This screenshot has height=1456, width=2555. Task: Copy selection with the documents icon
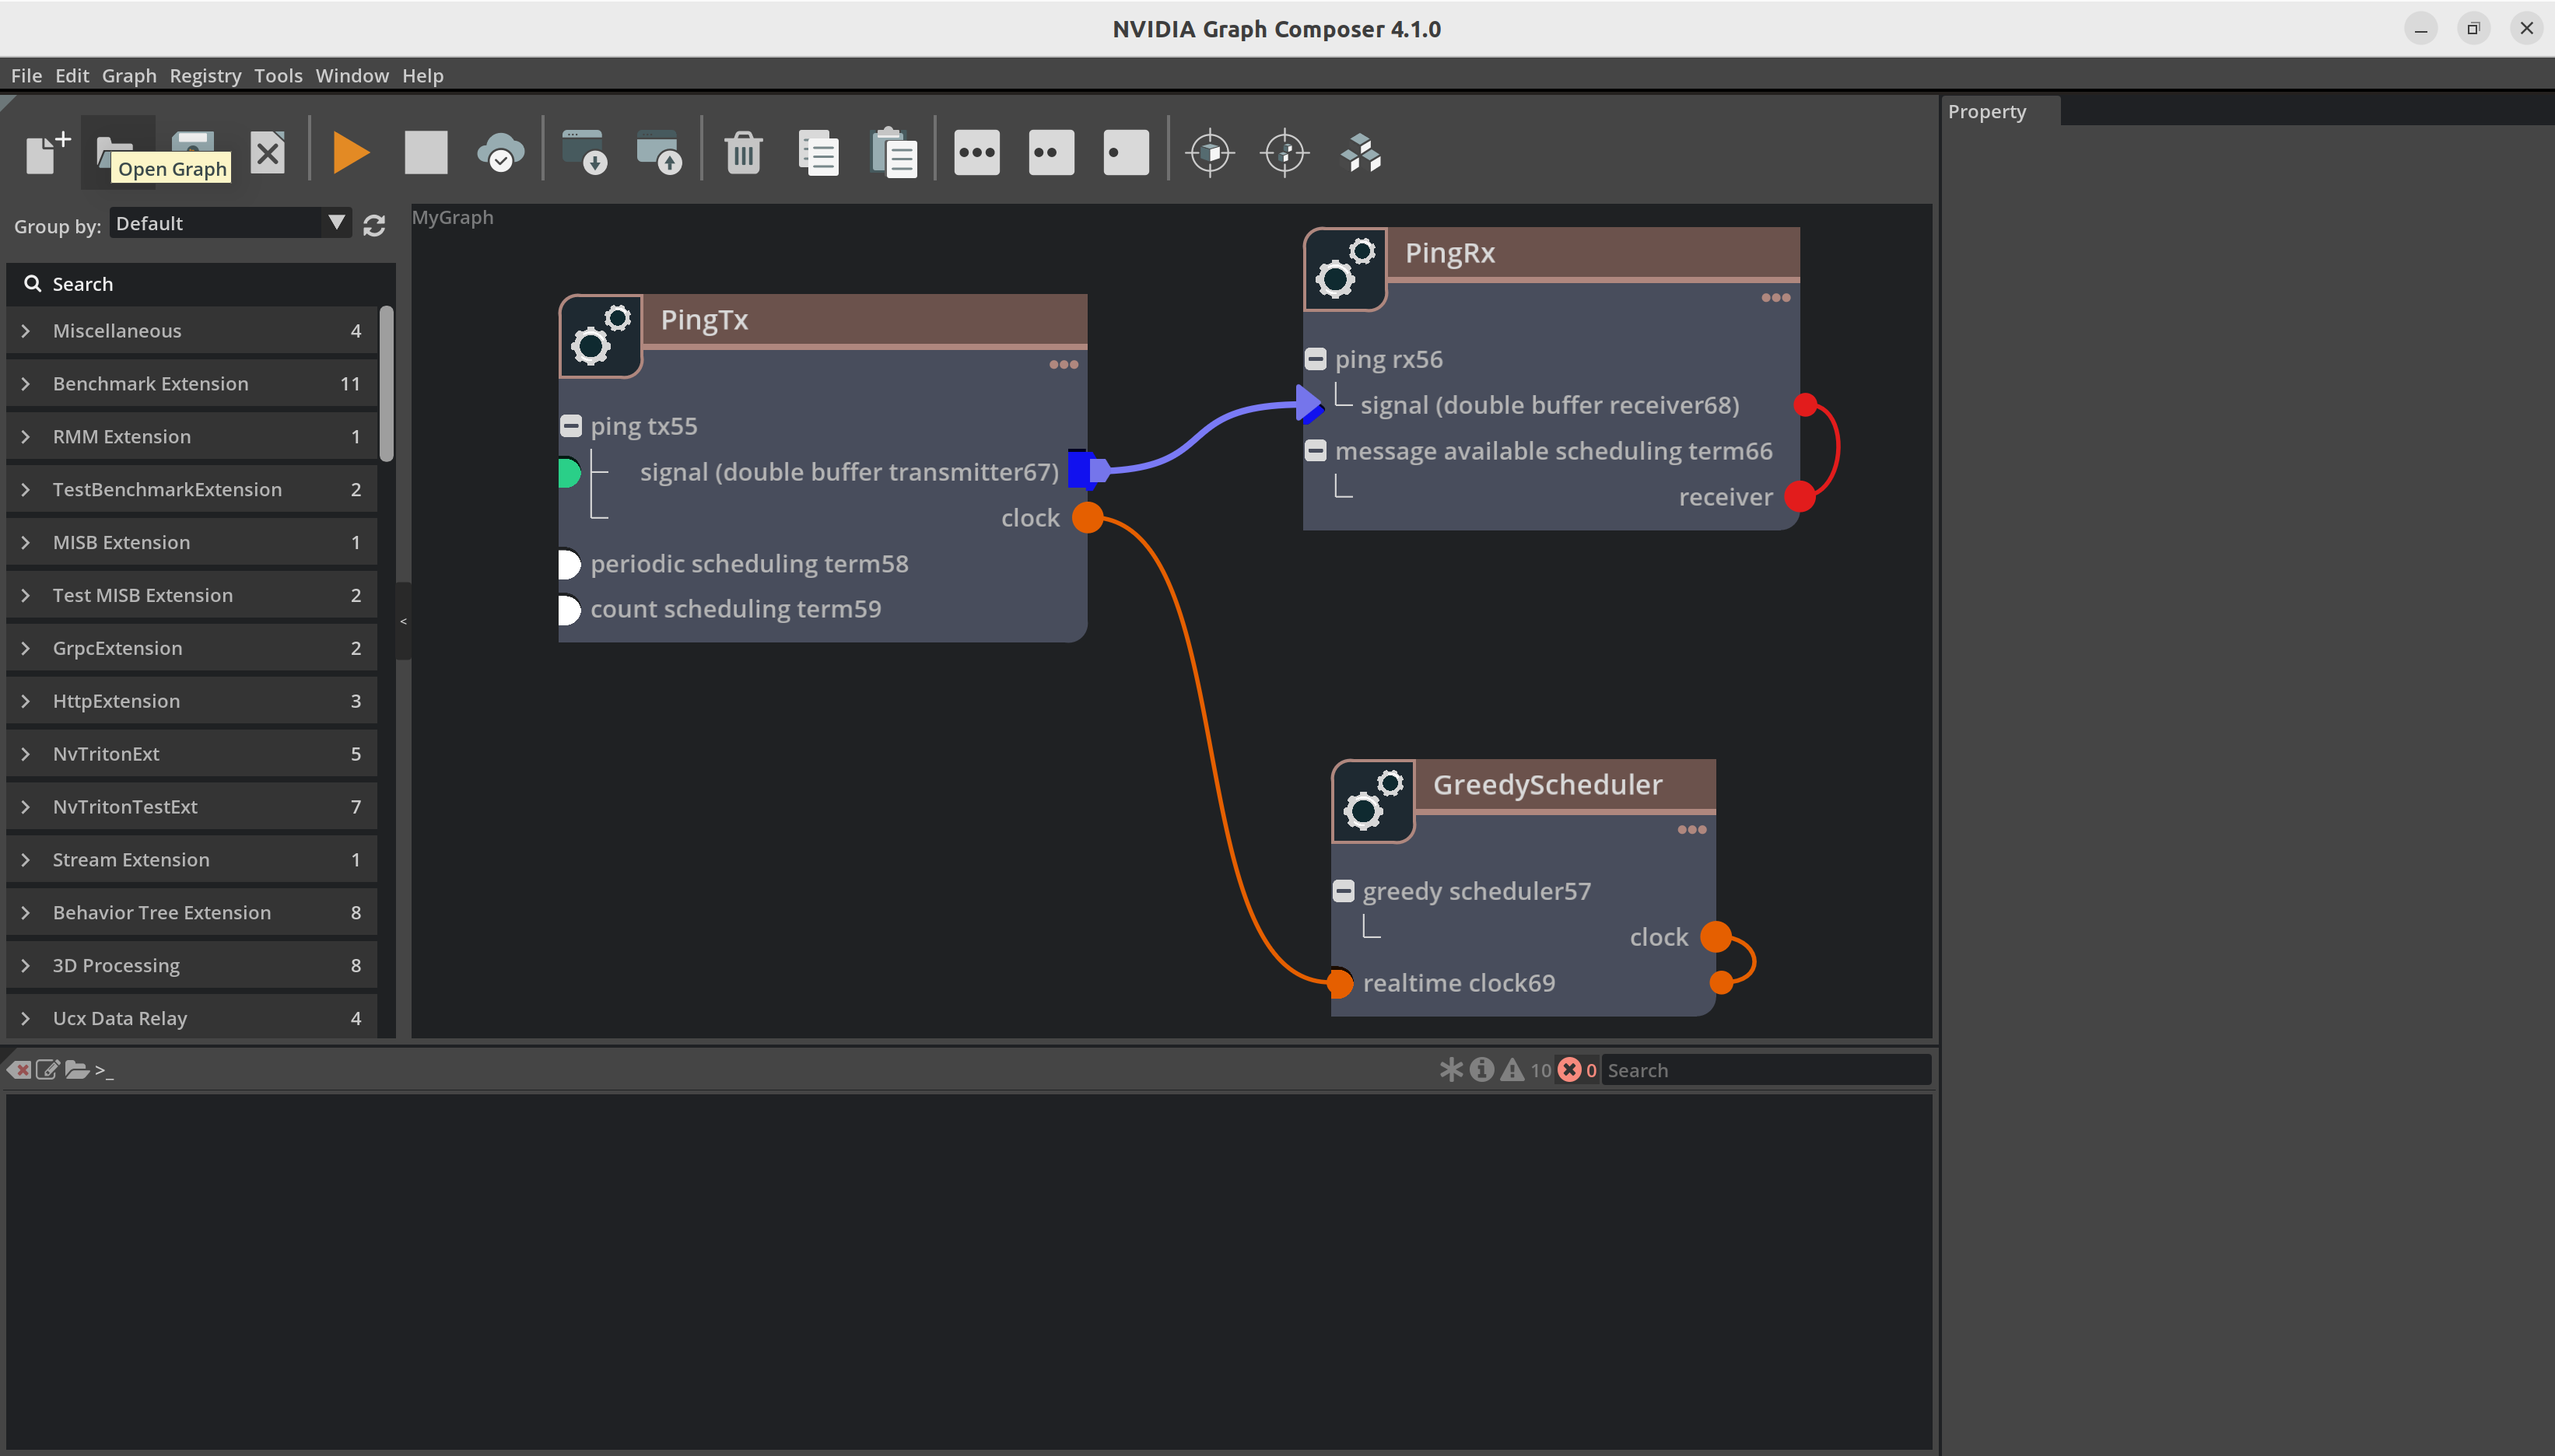pyautogui.click(x=818, y=153)
